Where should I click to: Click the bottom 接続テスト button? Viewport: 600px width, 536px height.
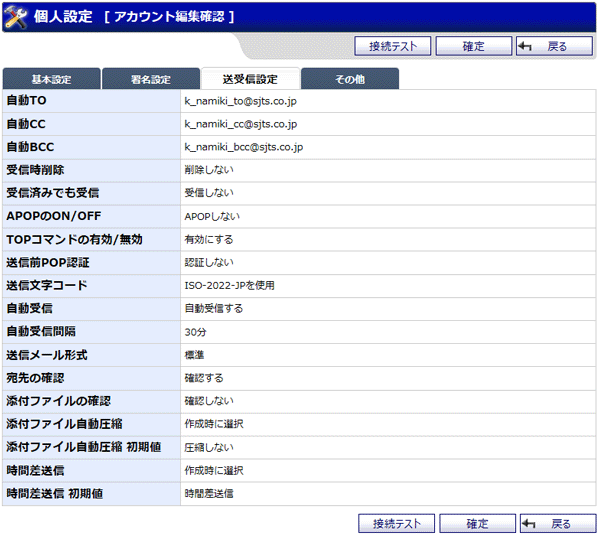[396, 523]
